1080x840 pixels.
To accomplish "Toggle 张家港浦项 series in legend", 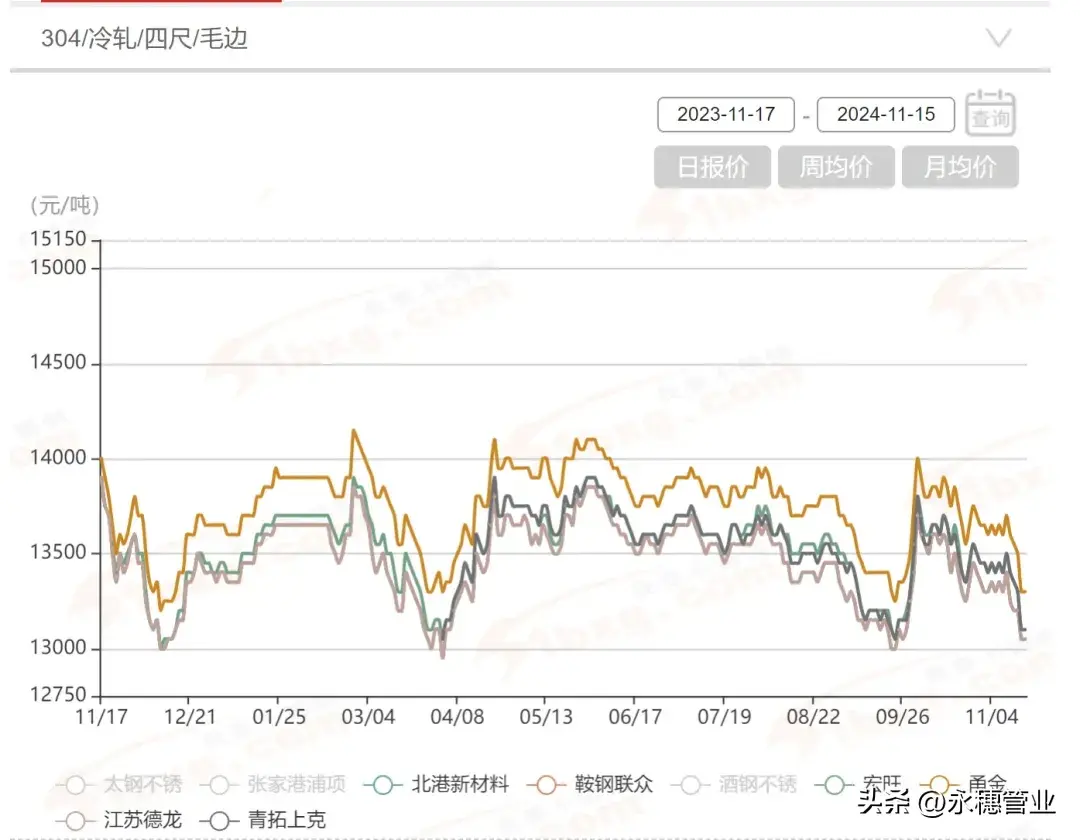I will pos(219,784).
